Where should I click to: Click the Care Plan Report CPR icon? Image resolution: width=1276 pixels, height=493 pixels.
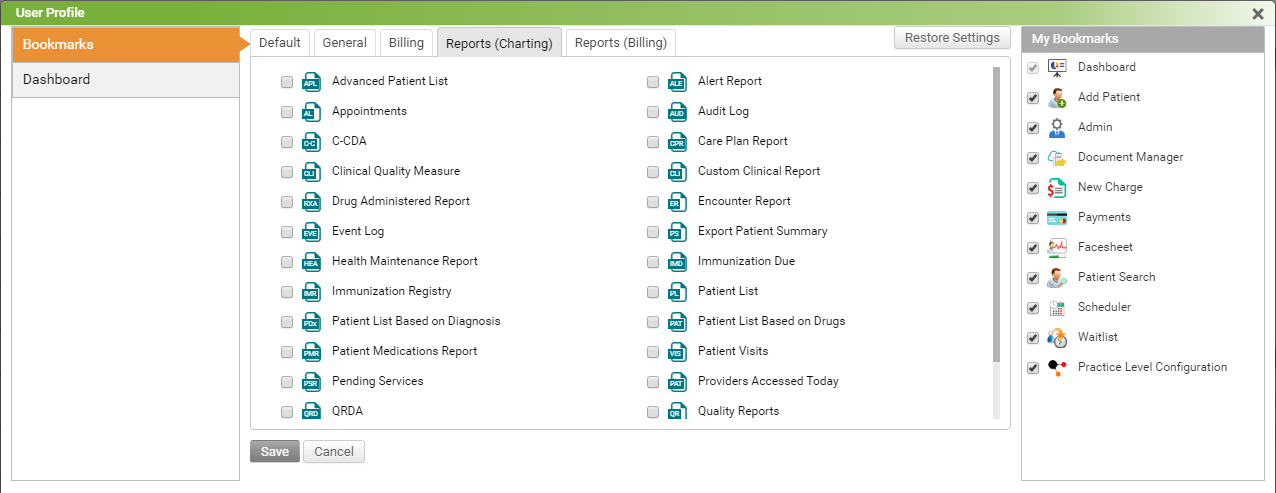coord(677,142)
